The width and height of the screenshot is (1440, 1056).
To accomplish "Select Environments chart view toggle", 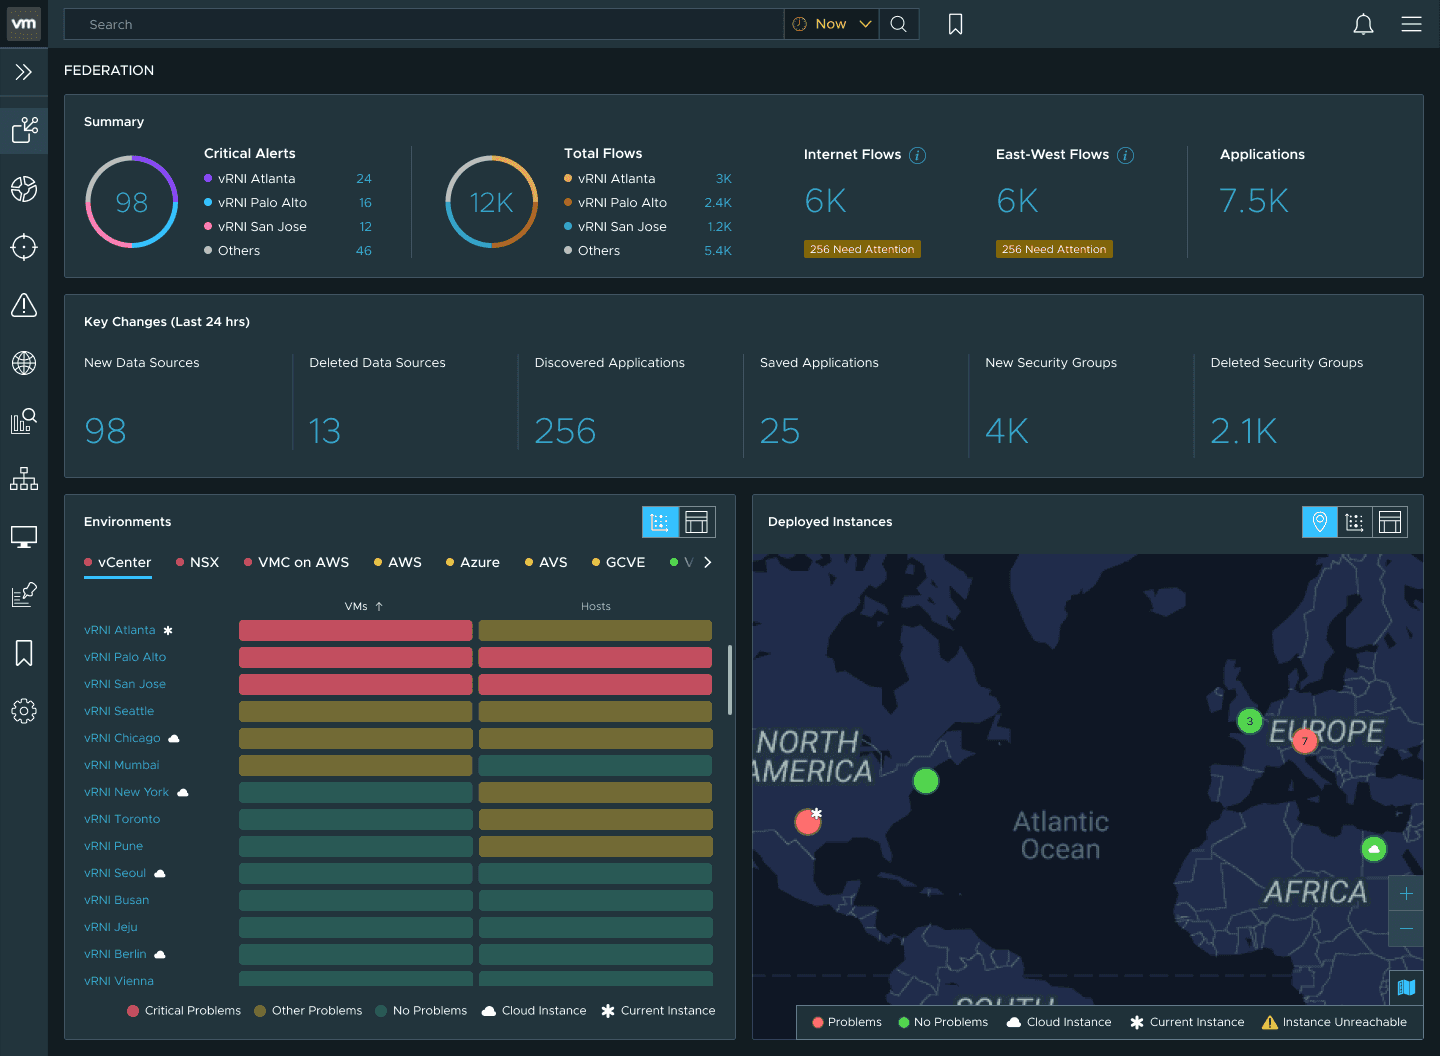I will (660, 522).
